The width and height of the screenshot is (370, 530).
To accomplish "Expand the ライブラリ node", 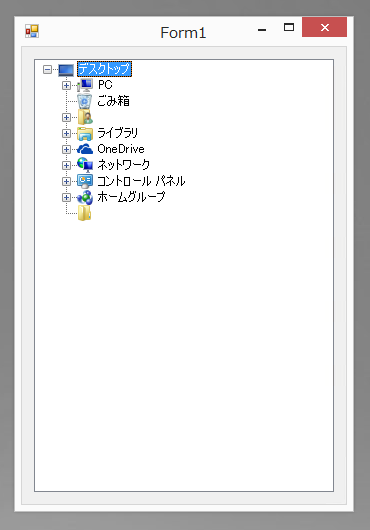I will pyautogui.click(x=66, y=133).
